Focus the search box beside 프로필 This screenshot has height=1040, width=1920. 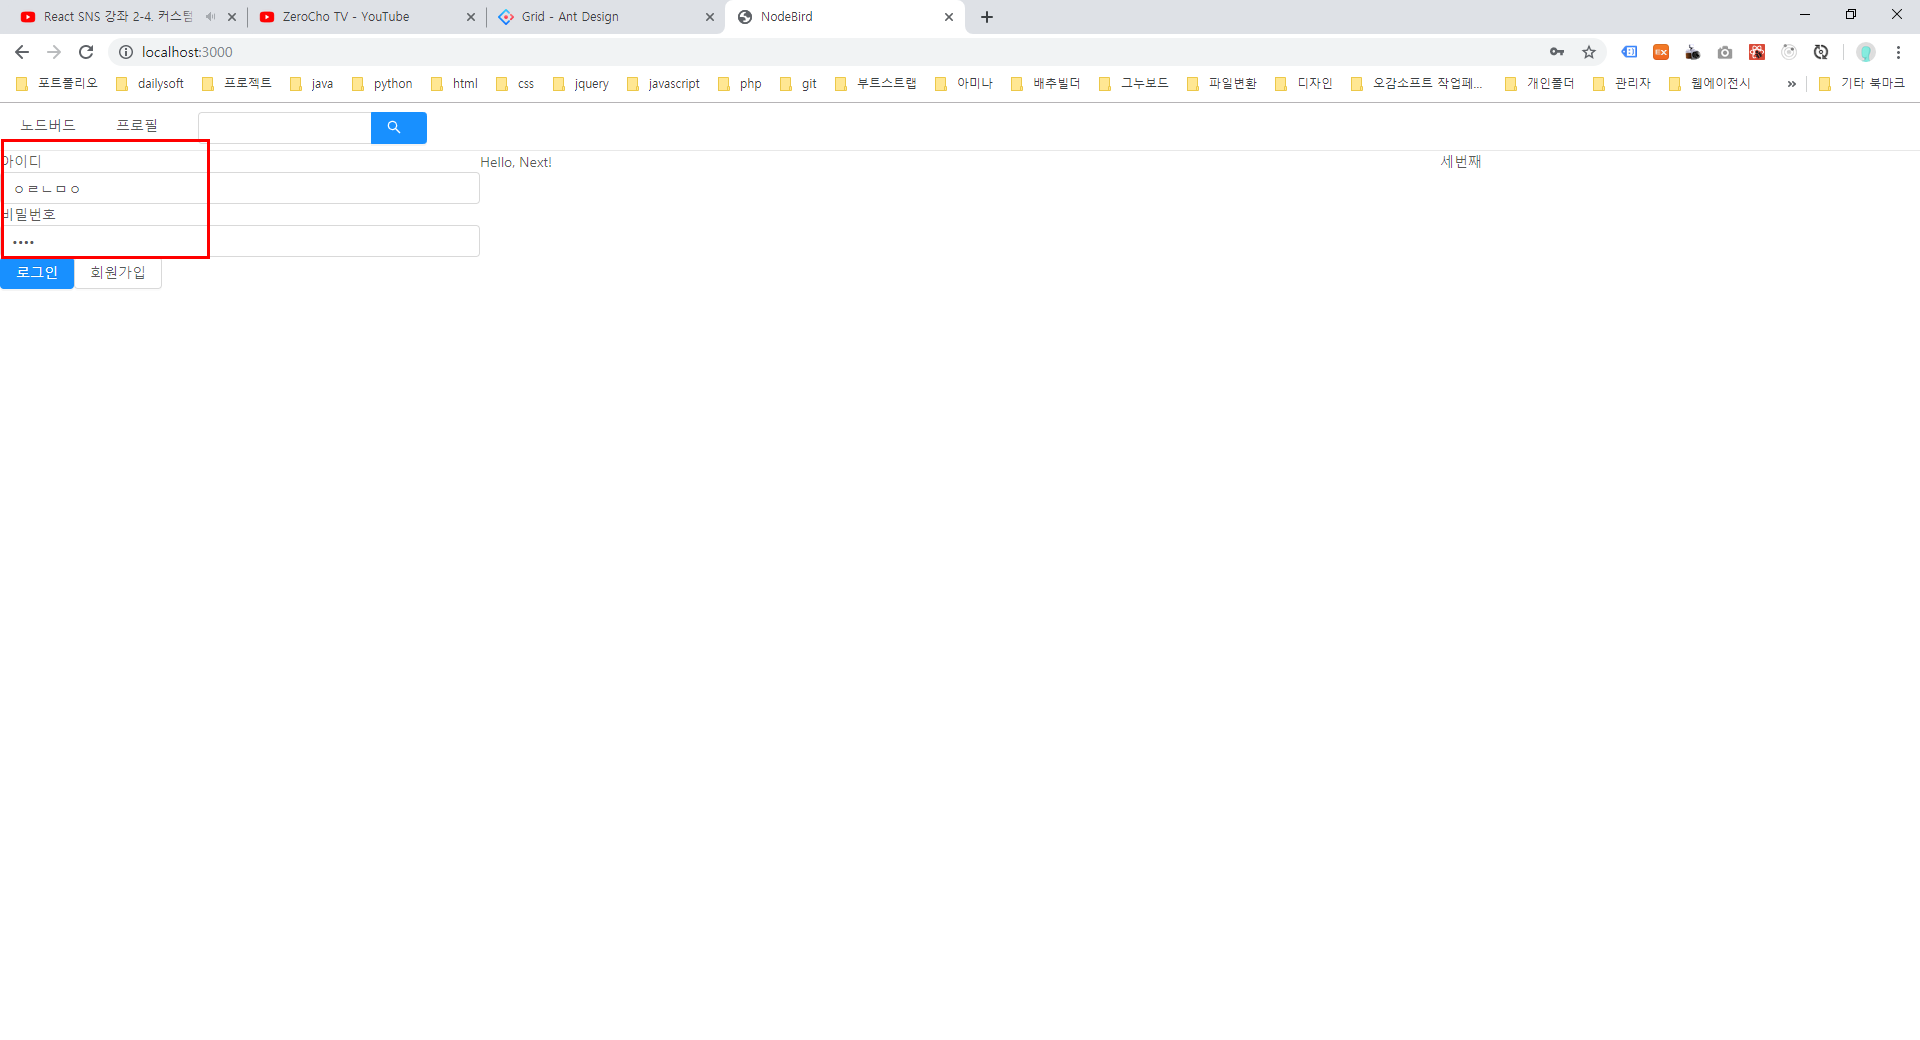(285, 128)
